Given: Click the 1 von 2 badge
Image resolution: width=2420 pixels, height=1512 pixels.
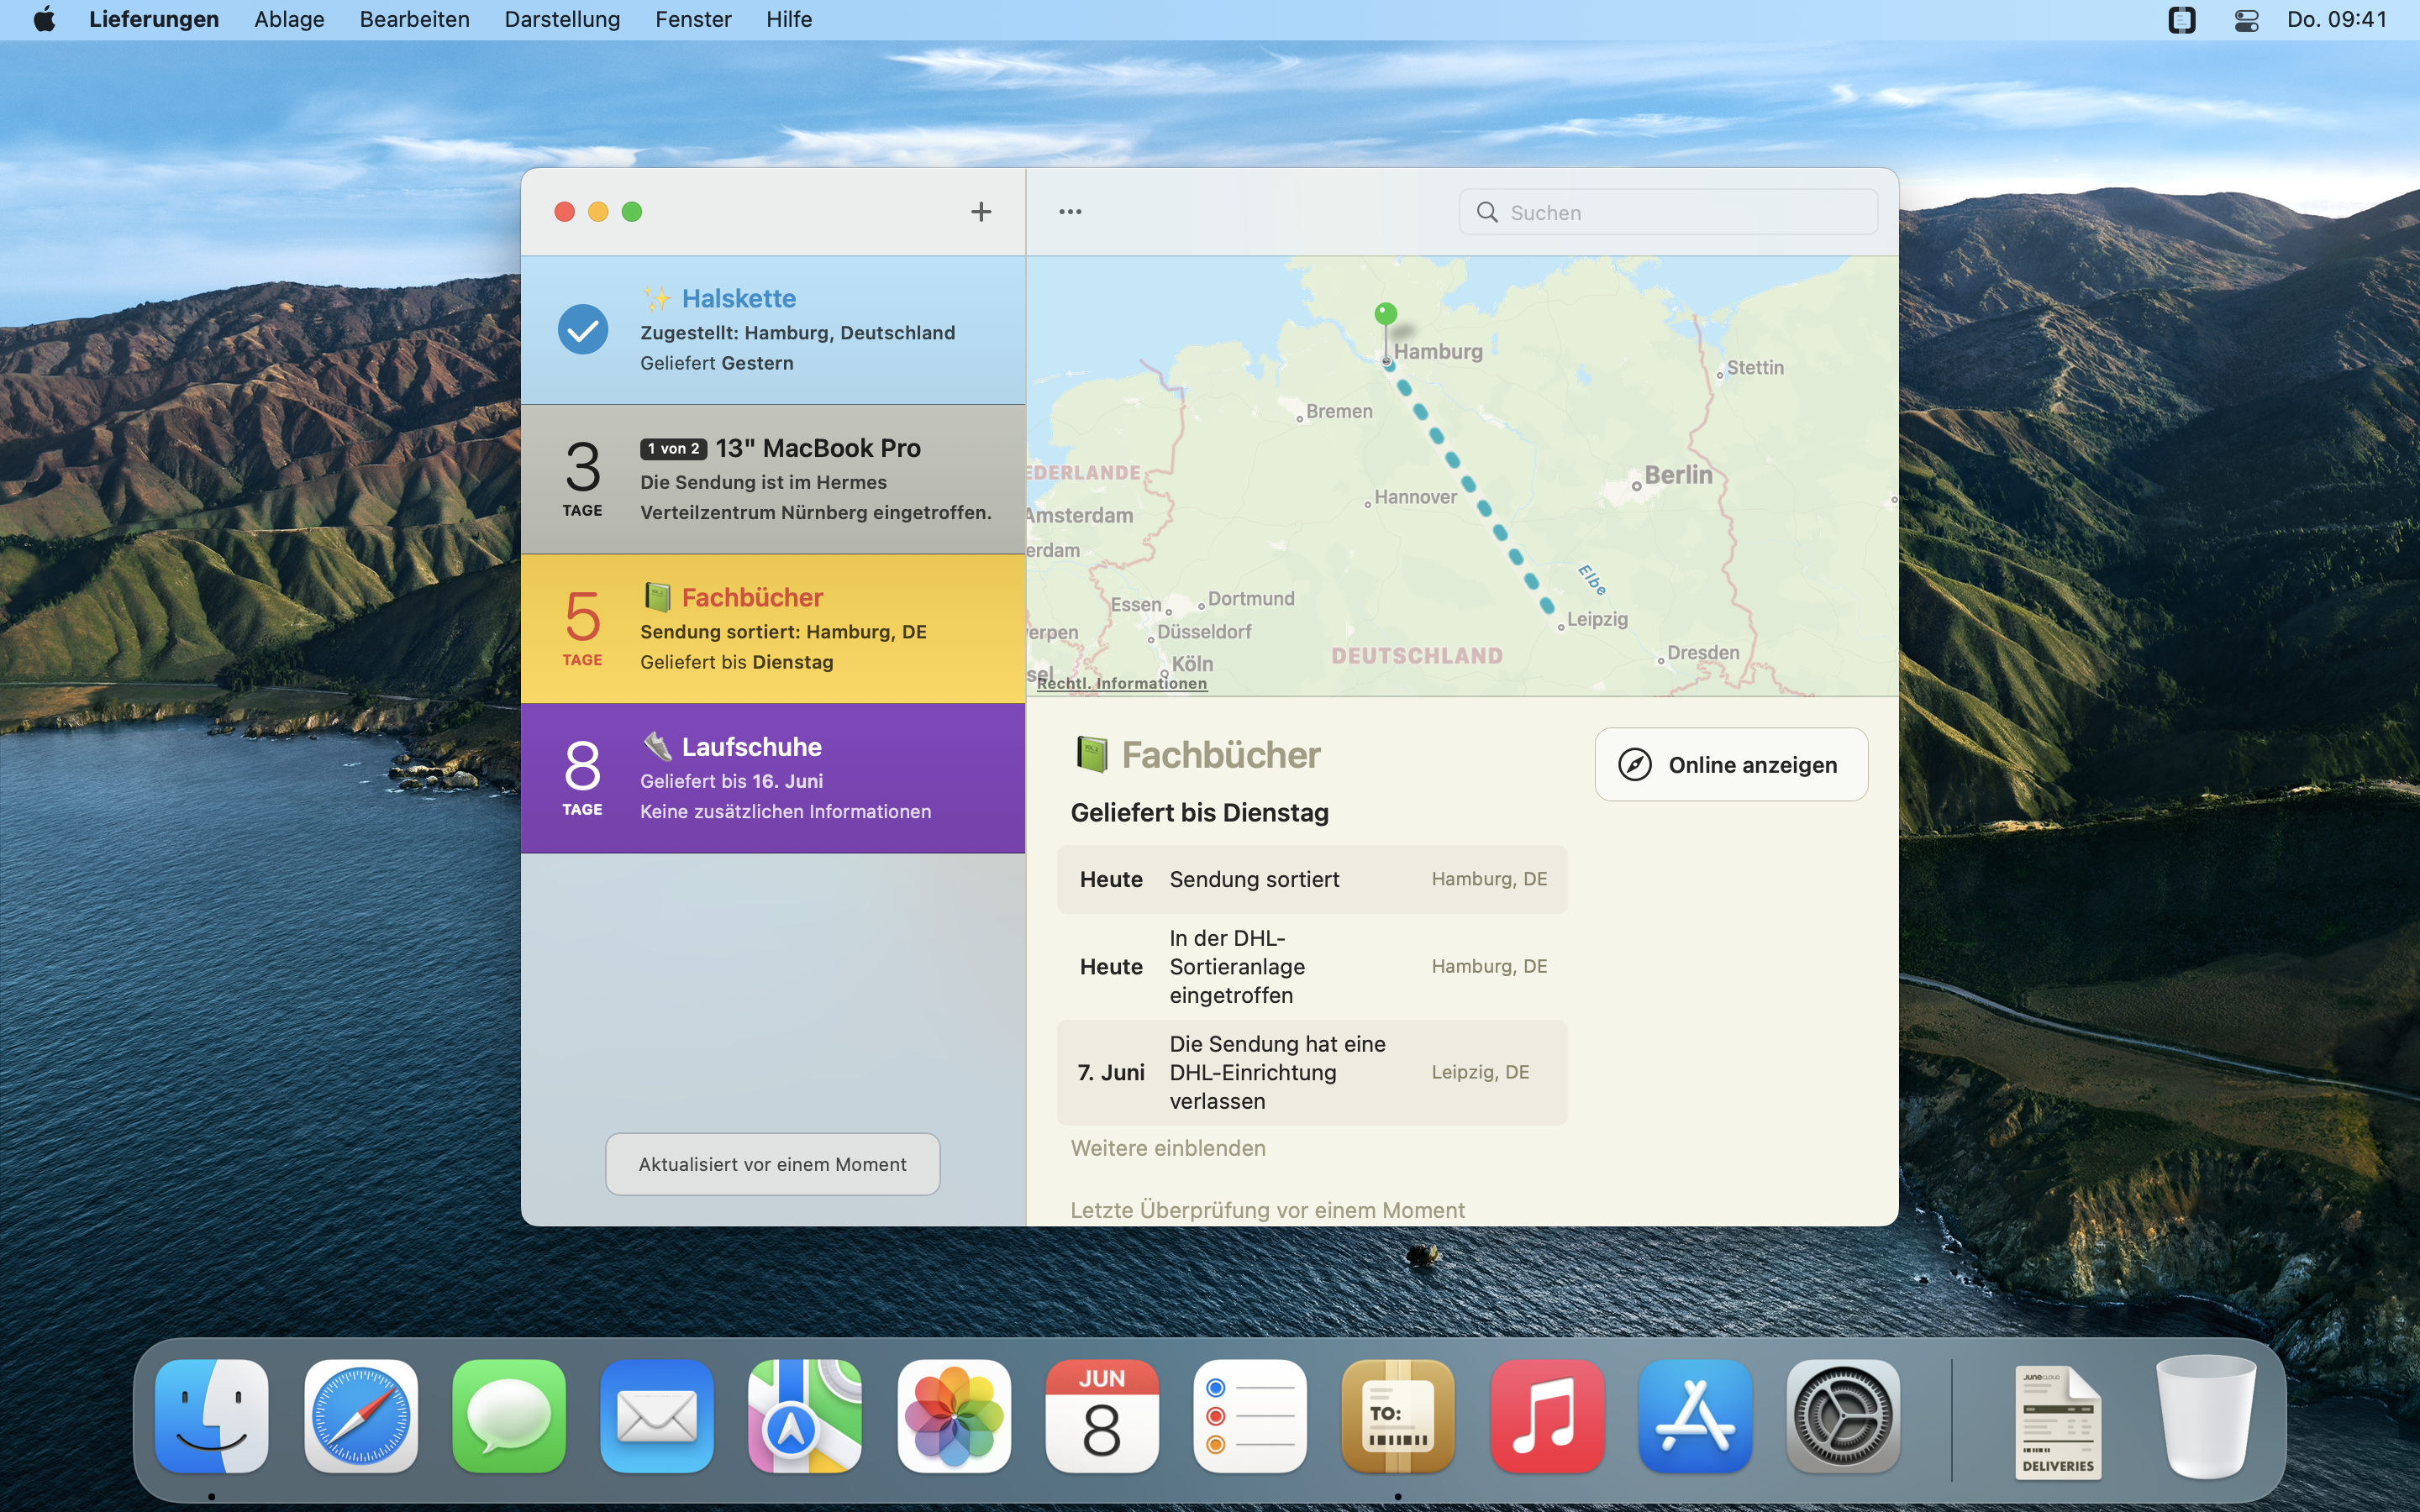Looking at the screenshot, I should point(673,449).
